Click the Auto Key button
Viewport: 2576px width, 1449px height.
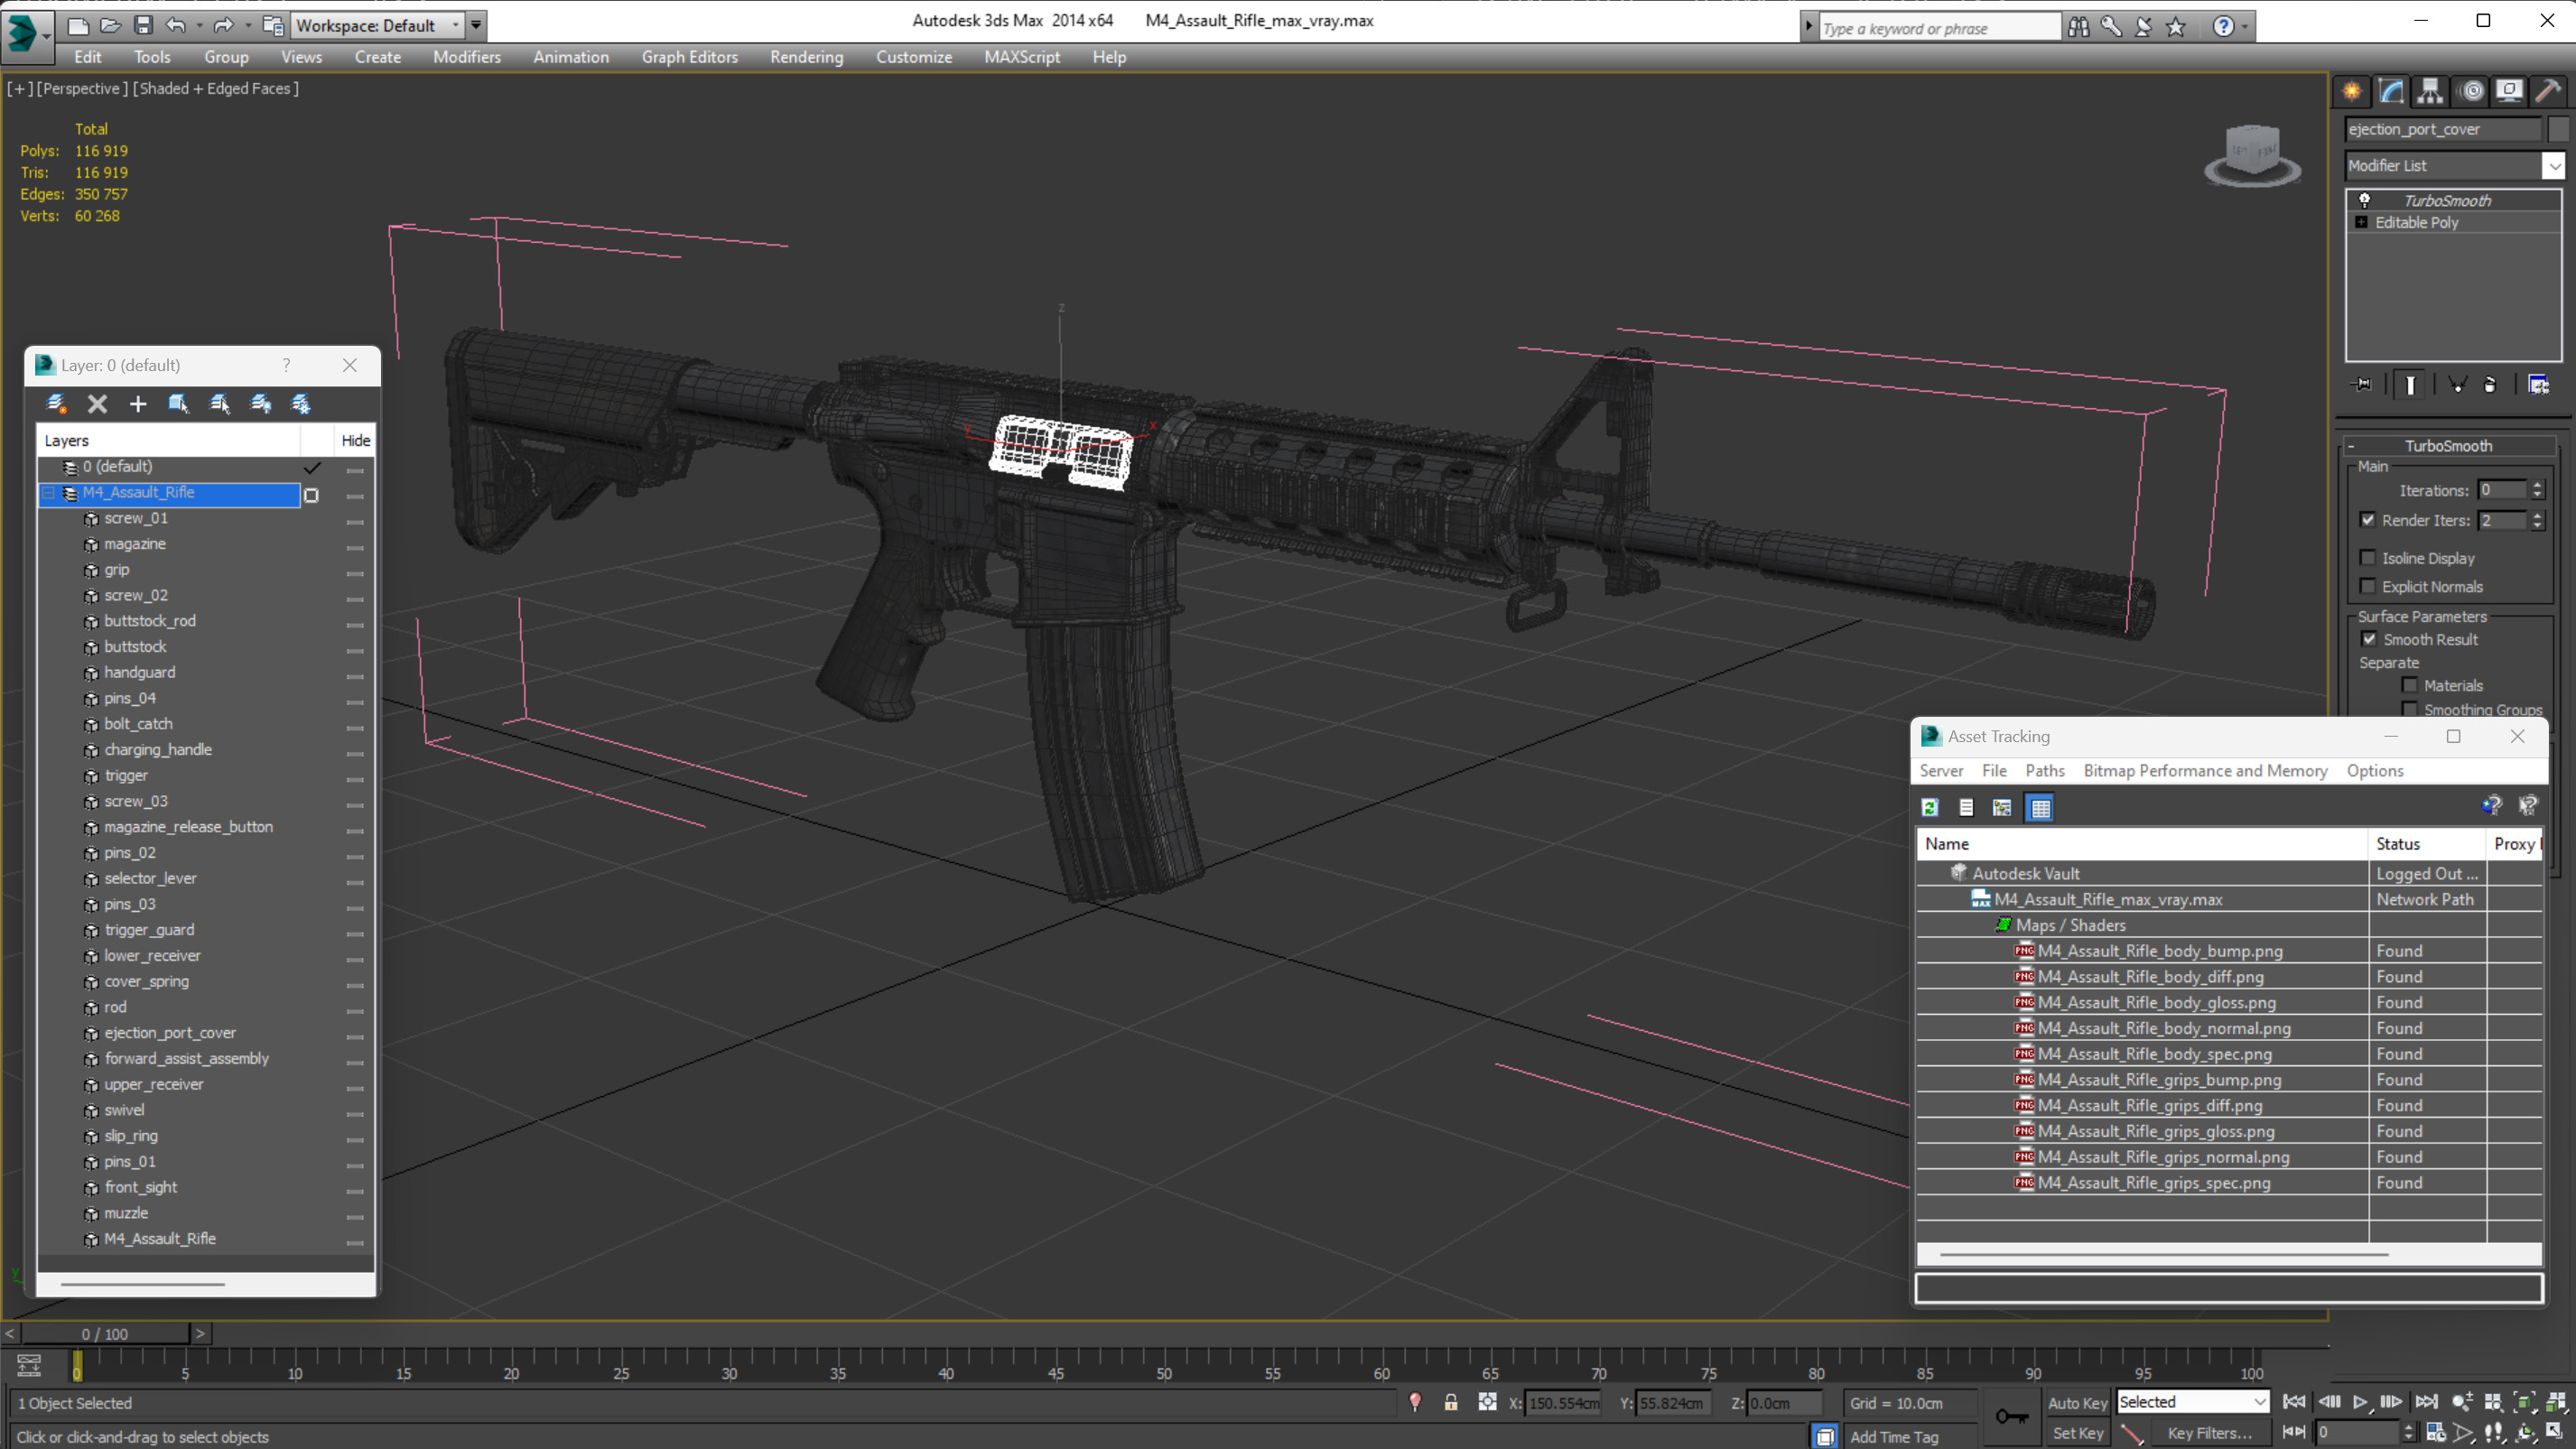pos(2077,1403)
